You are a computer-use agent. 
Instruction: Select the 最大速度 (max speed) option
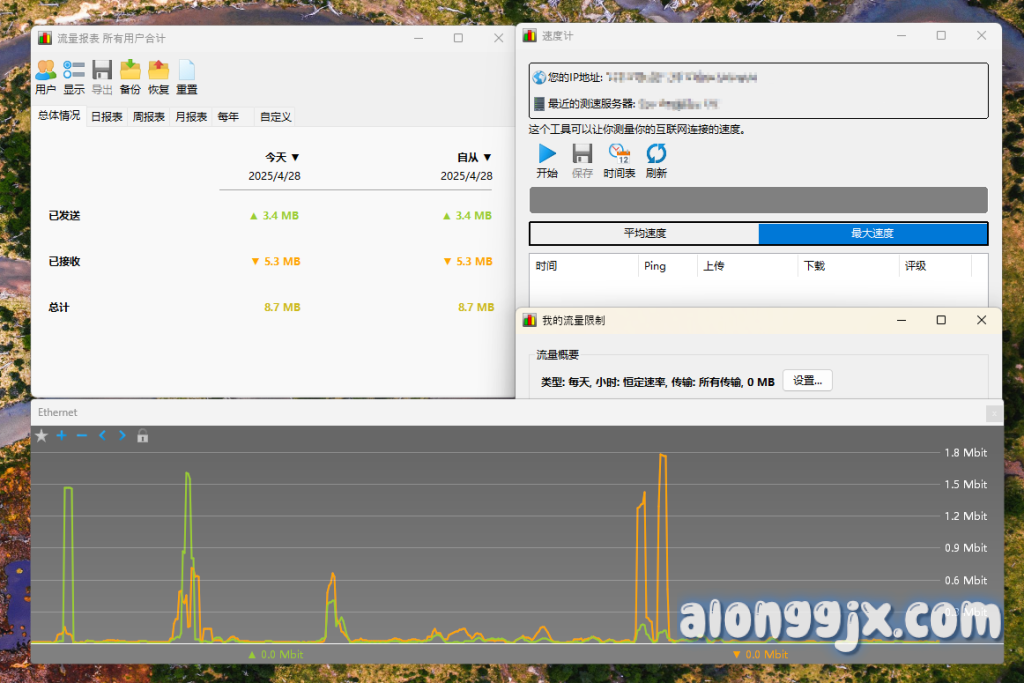872,234
